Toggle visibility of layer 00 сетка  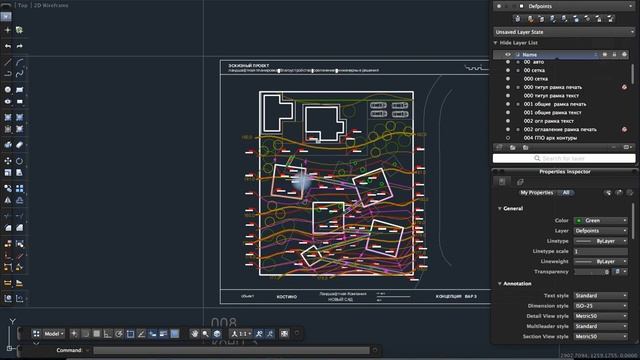coord(508,70)
